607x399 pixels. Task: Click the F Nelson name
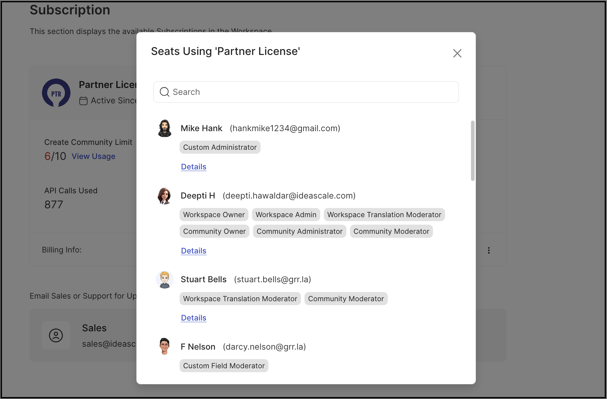198,347
